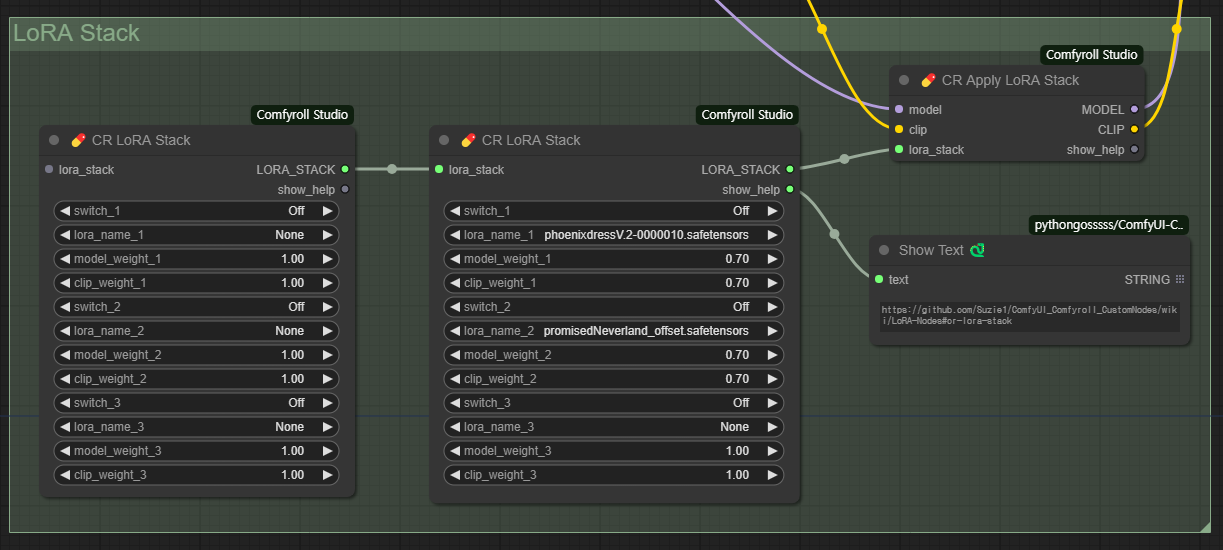Click the link midpoint dot between the two LoRA Stack nodes
Viewport: 1223px width, 550px height.
pyautogui.click(x=392, y=169)
